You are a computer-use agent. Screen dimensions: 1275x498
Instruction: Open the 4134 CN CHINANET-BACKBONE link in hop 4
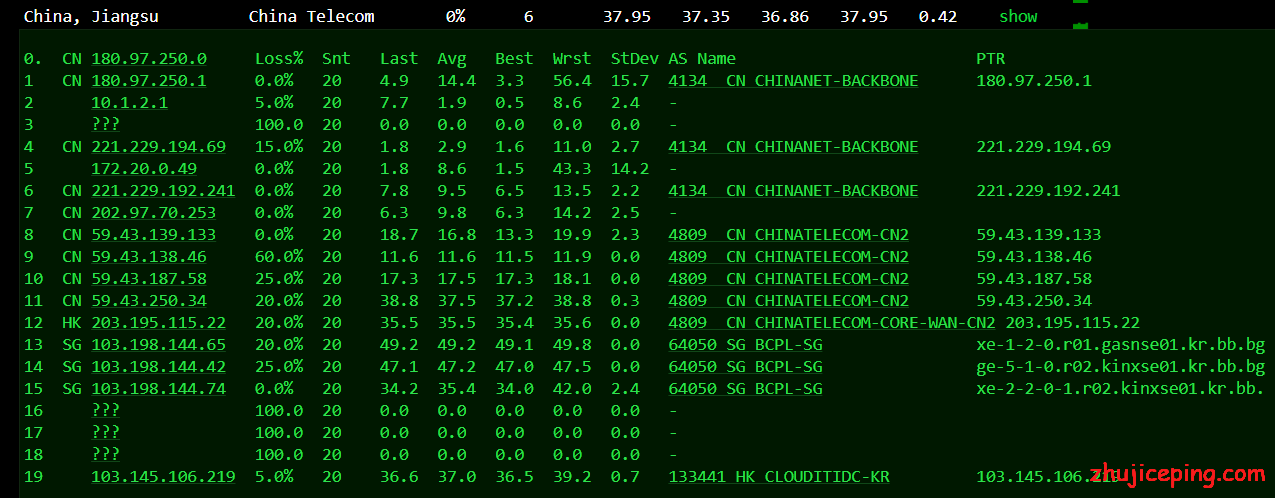(x=793, y=147)
